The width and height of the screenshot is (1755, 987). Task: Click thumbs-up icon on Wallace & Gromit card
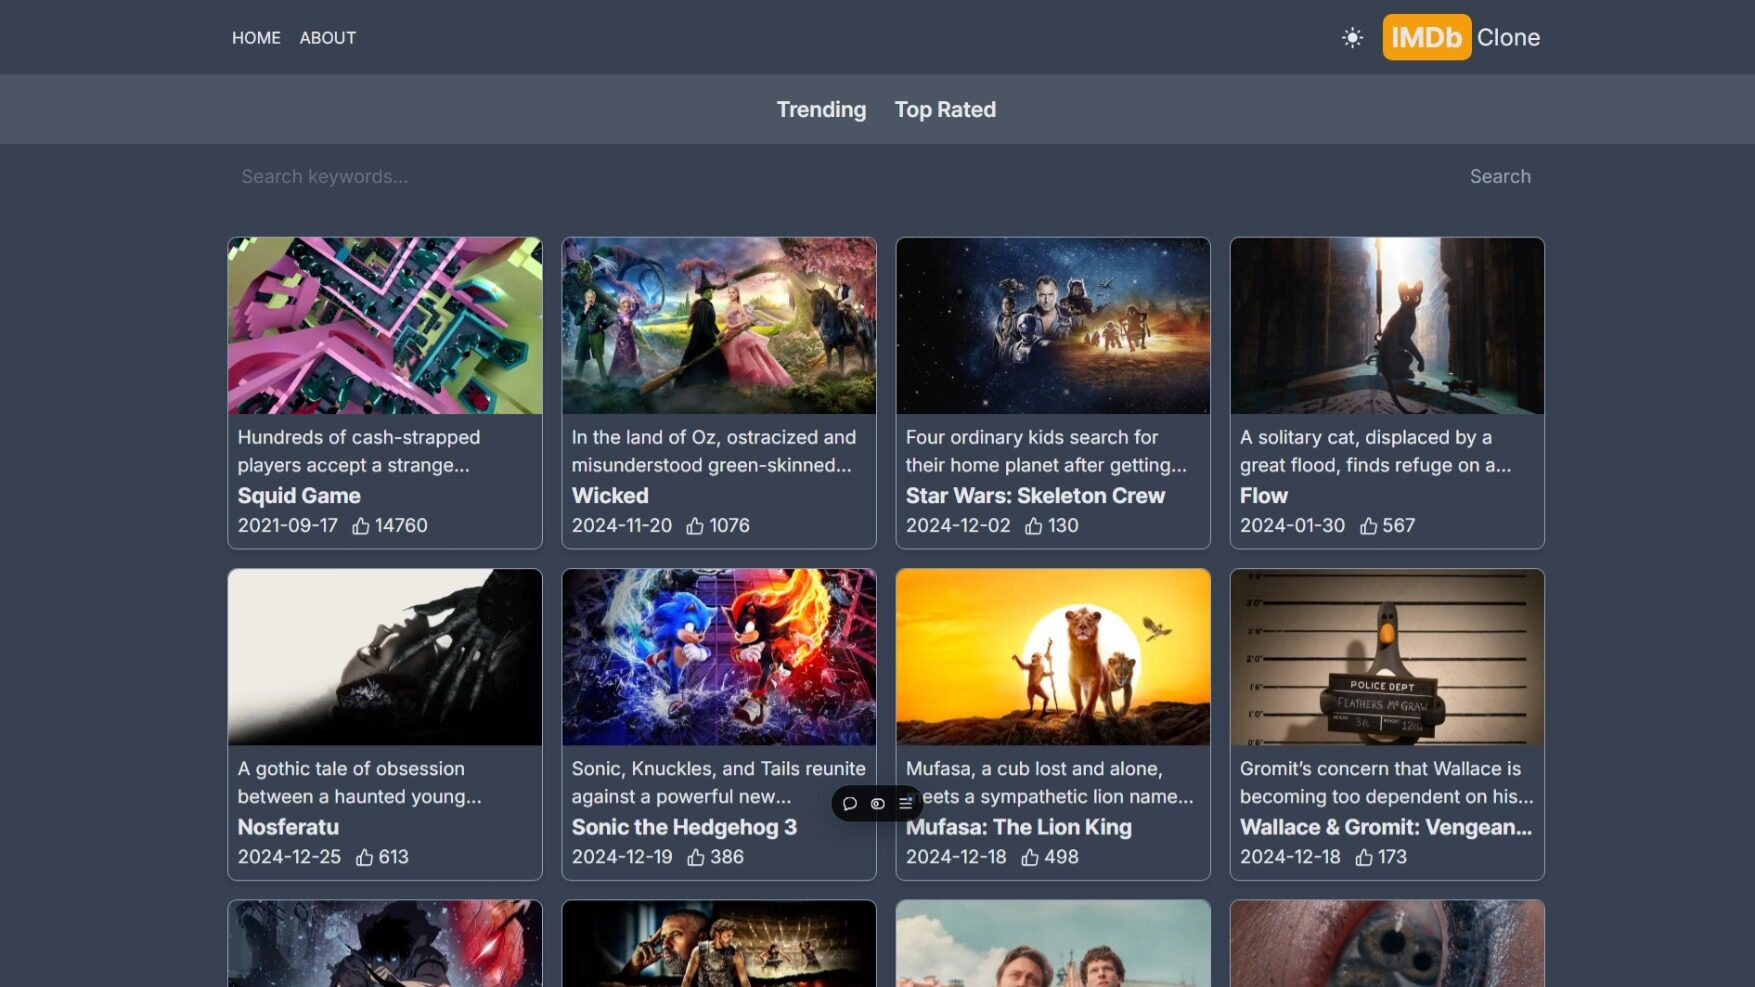pyautogui.click(x=1363, y=857)
